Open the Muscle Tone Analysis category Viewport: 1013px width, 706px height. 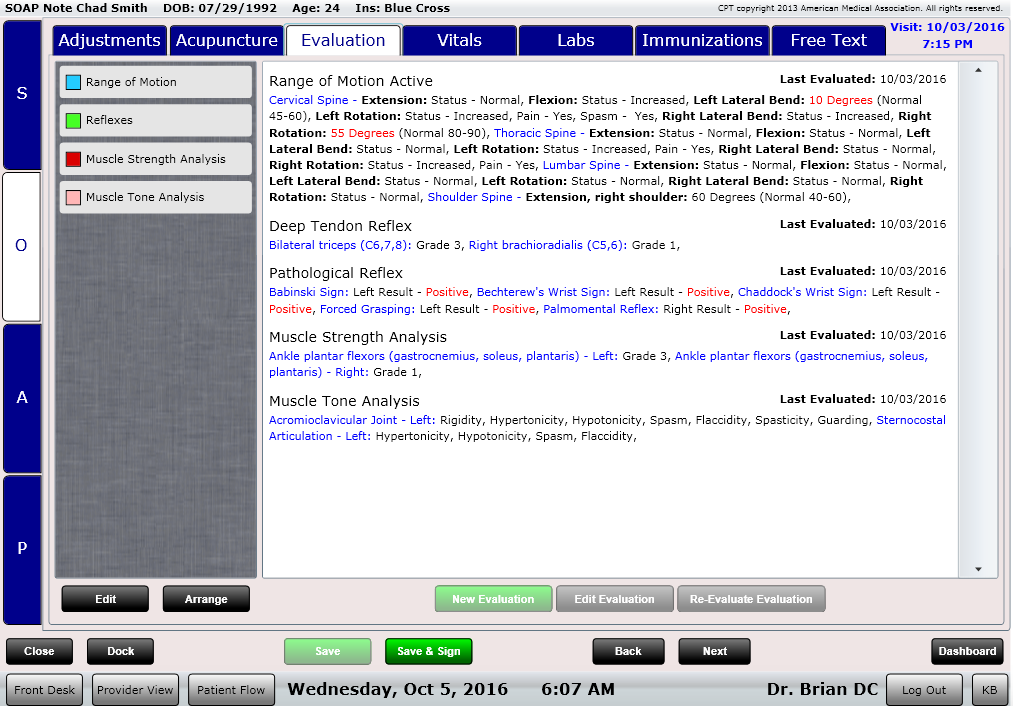coord(154,197)
